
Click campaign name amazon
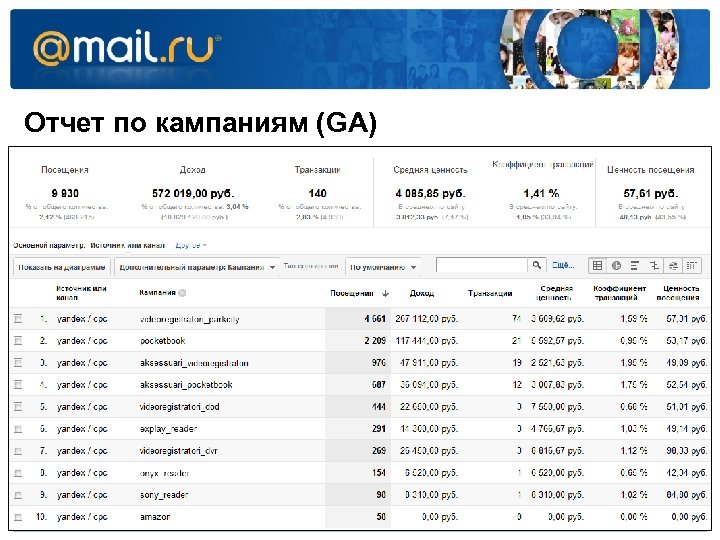(x=155, y=517)
